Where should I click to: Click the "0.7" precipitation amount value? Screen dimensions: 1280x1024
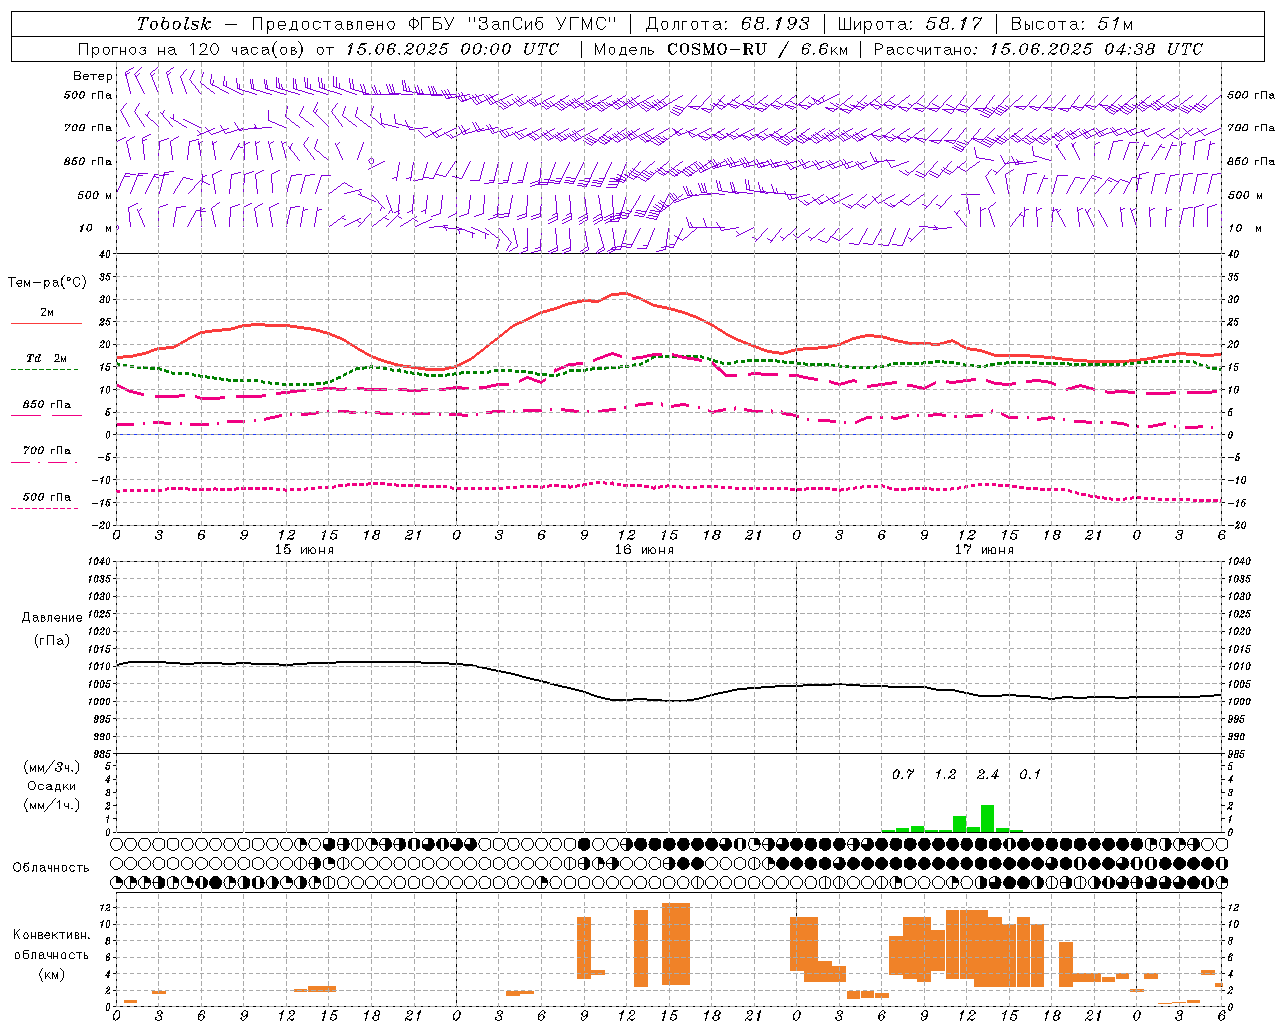tap(903, 775)
